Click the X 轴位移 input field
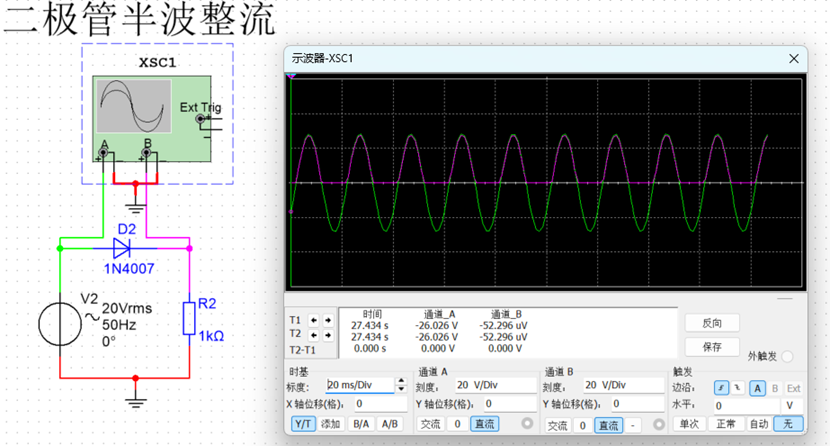The height and width of the screenshot is (446, 830). pyautogui.click(x=381, y=404)
